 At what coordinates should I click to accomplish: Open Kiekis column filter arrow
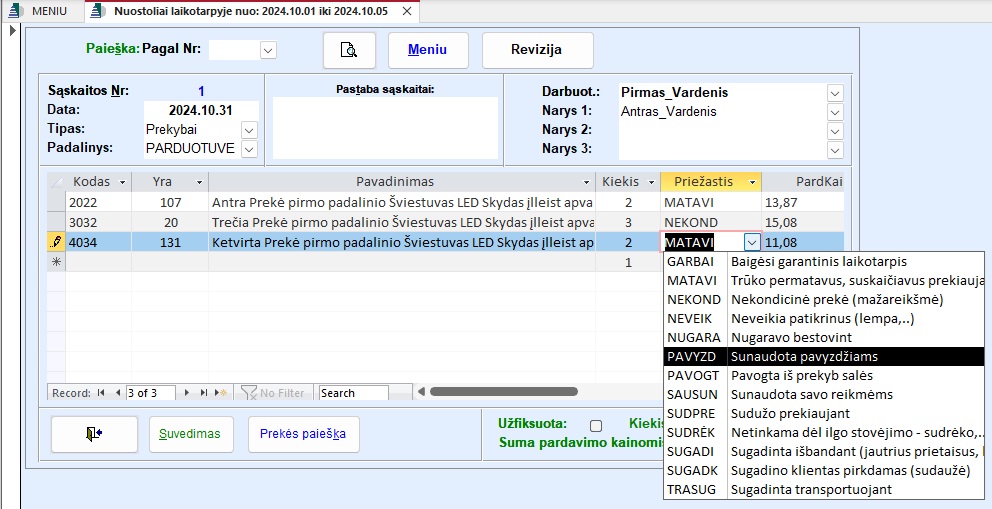(x=652, y=182)
